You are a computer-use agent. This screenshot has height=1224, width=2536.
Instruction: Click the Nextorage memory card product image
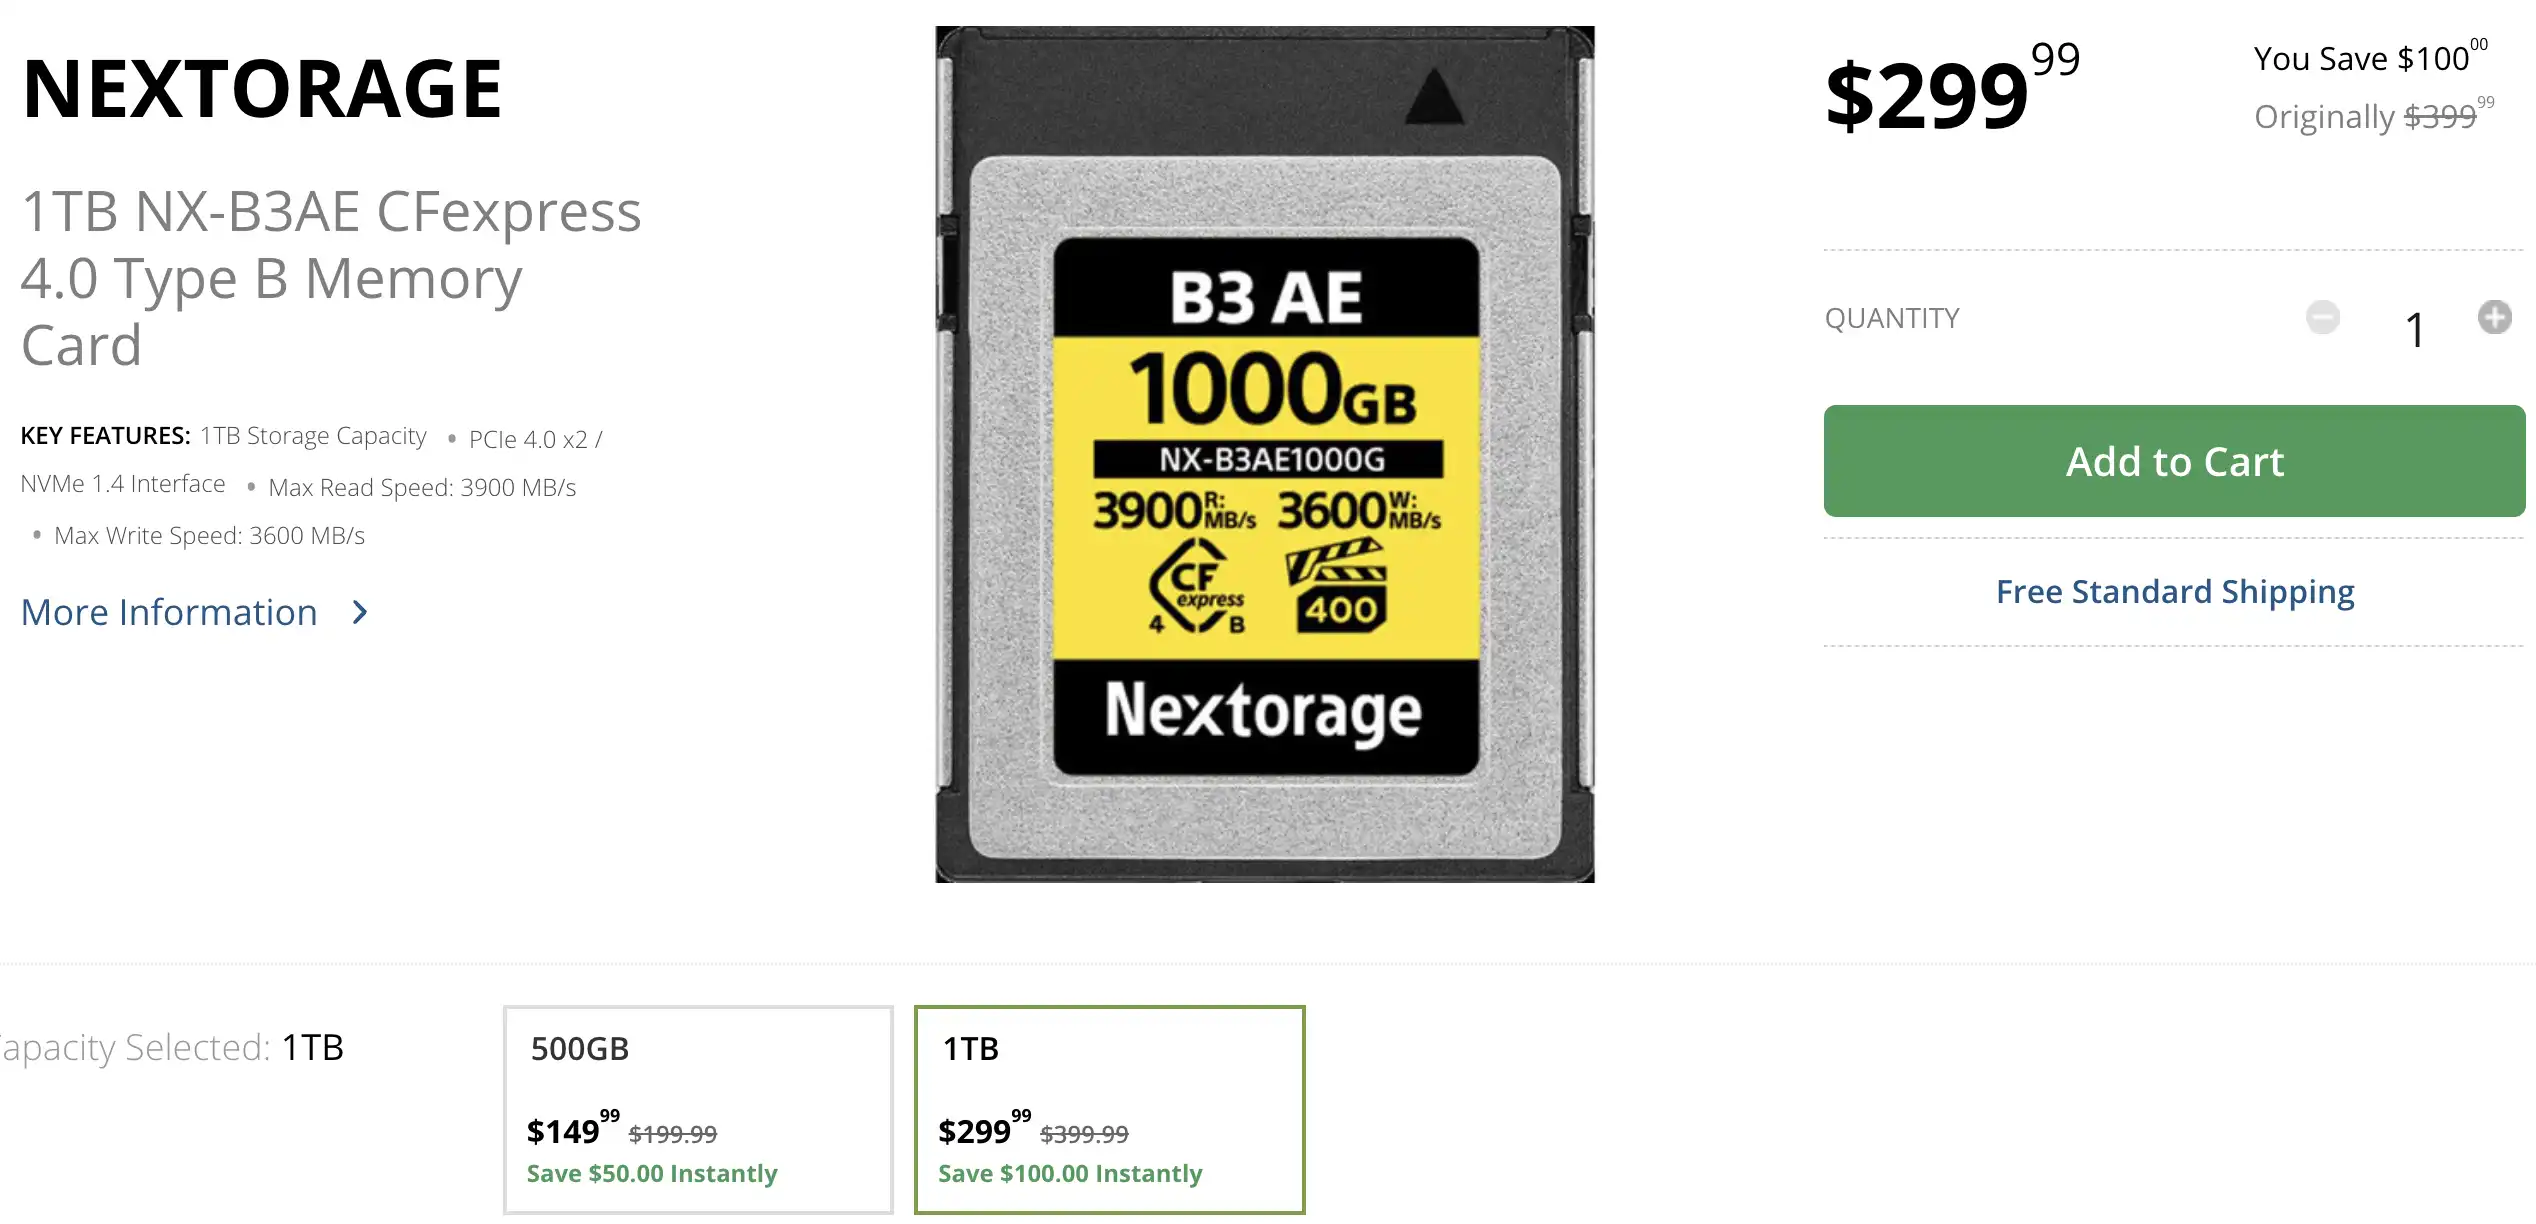(1264, 454)
